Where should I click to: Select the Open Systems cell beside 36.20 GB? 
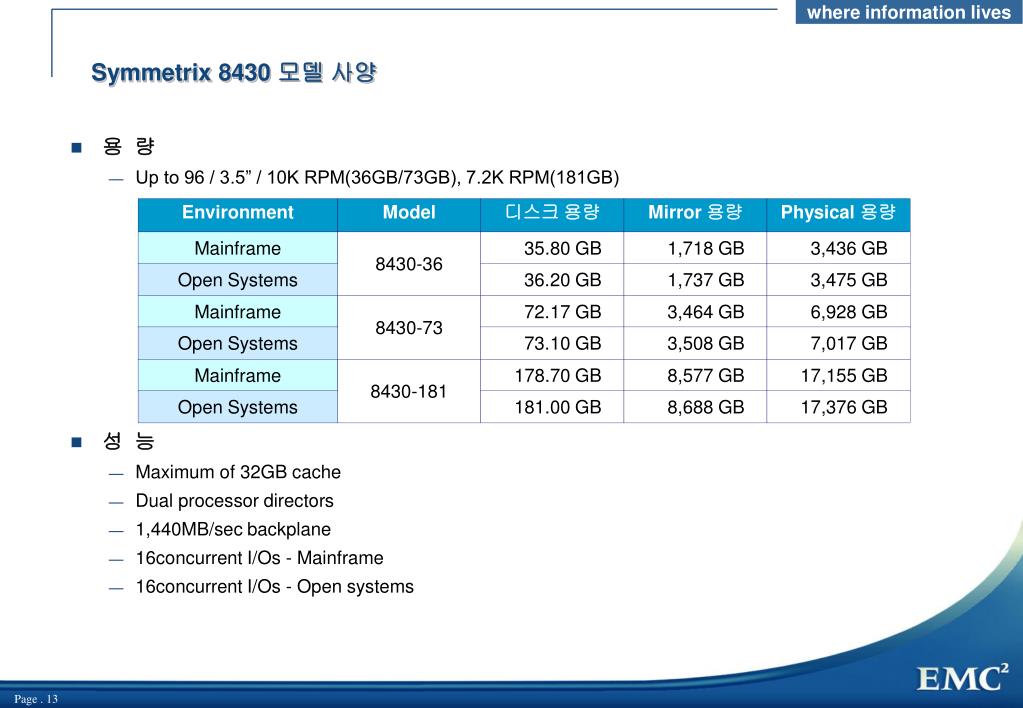pos(237,280)
